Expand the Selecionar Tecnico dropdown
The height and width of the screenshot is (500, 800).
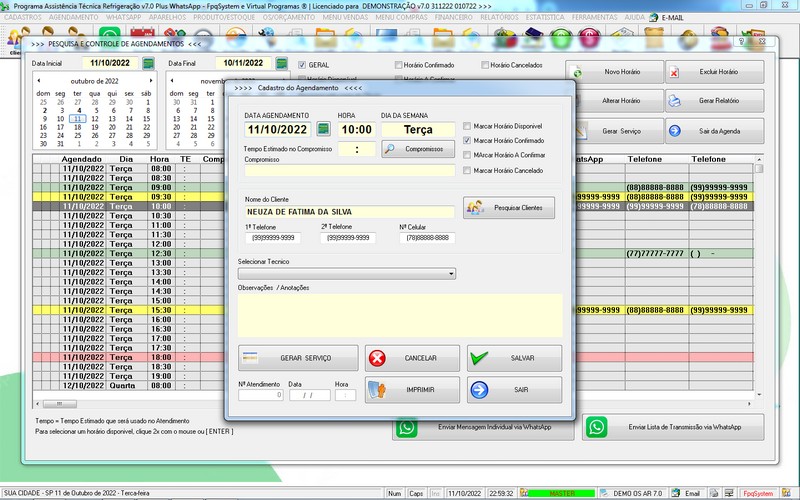tap(451, 274)
